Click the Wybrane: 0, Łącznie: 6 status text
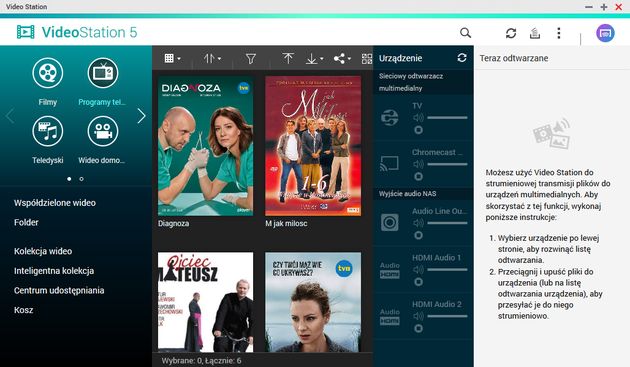The width and height of the screenshot is (630, 367). (201, 361)
